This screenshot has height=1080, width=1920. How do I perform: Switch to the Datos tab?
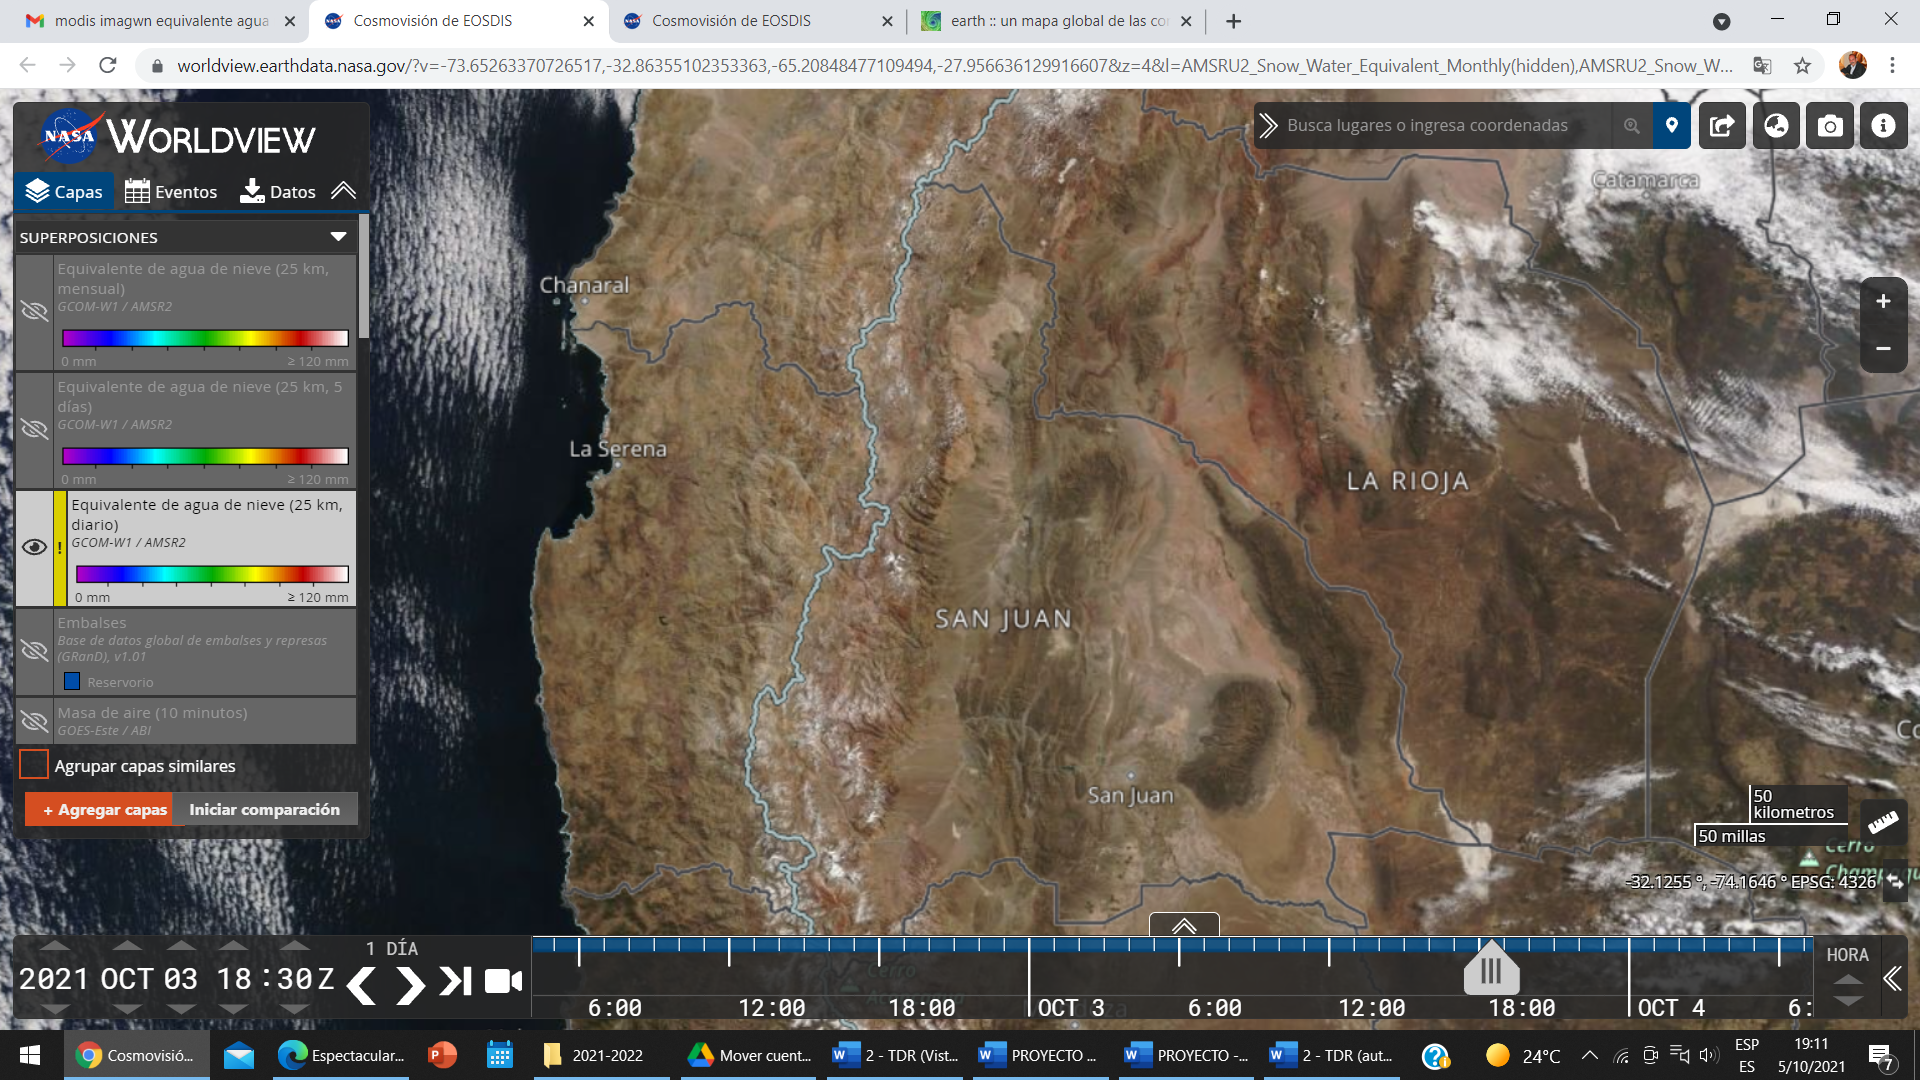point(278,191)
